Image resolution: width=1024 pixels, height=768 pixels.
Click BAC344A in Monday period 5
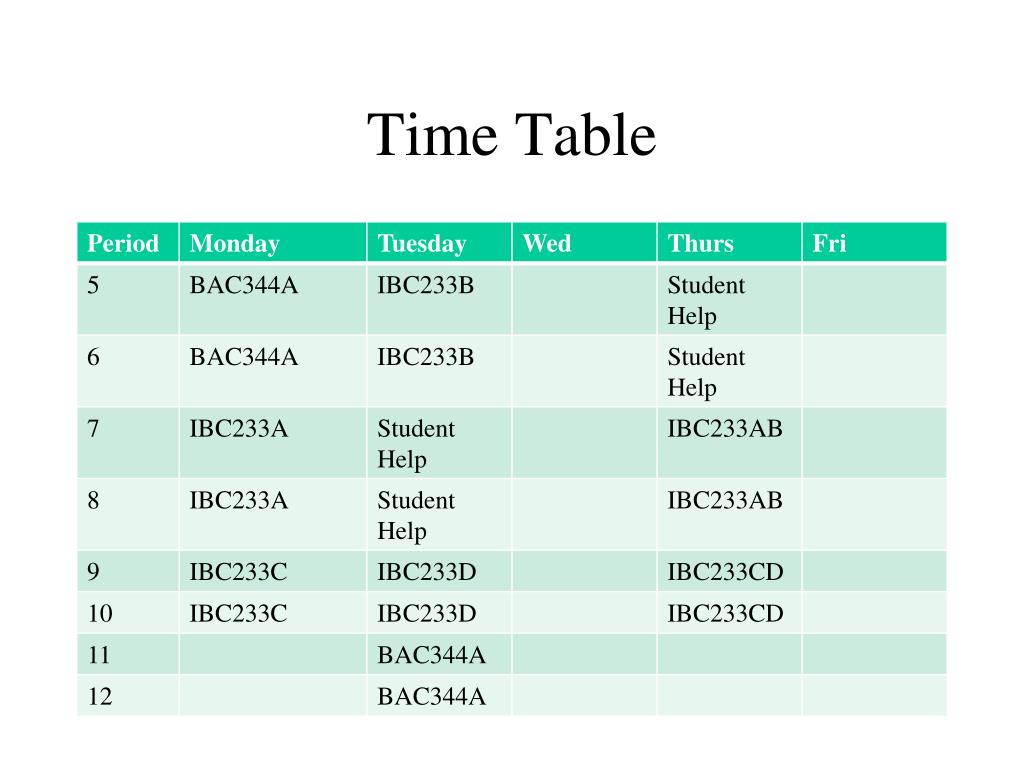point(244,286)
